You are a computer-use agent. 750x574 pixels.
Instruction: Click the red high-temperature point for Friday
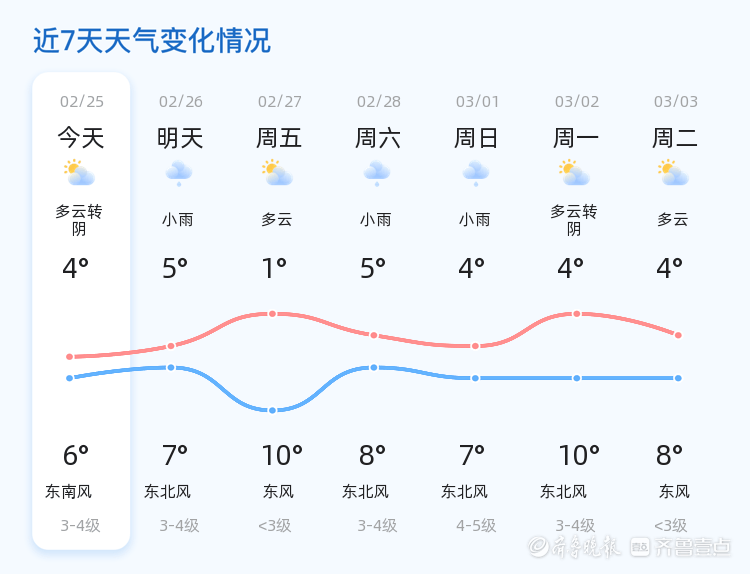tap(272, 314)
